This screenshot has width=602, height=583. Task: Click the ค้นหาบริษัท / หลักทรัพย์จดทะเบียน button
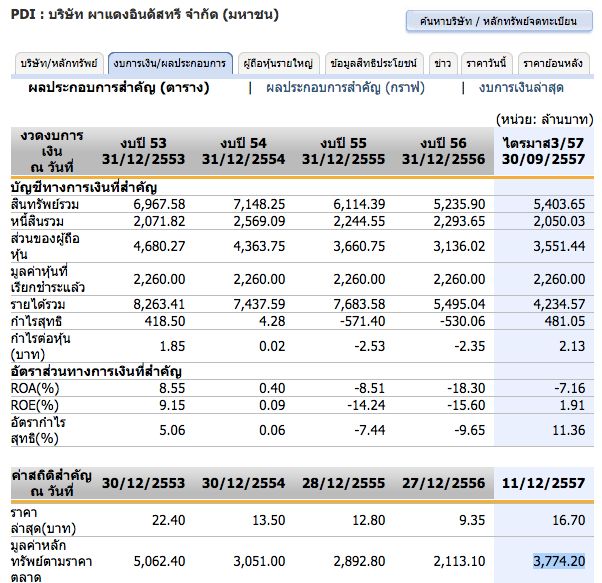[499, 21]
